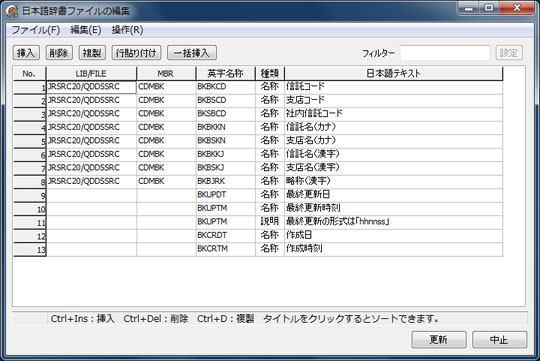Open the ファイル(F) menu

click(x=35, y=30)
